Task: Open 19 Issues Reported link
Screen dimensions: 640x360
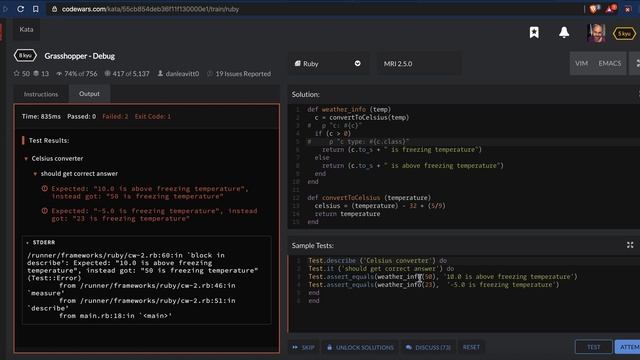Action: click(x=239, y=73)
